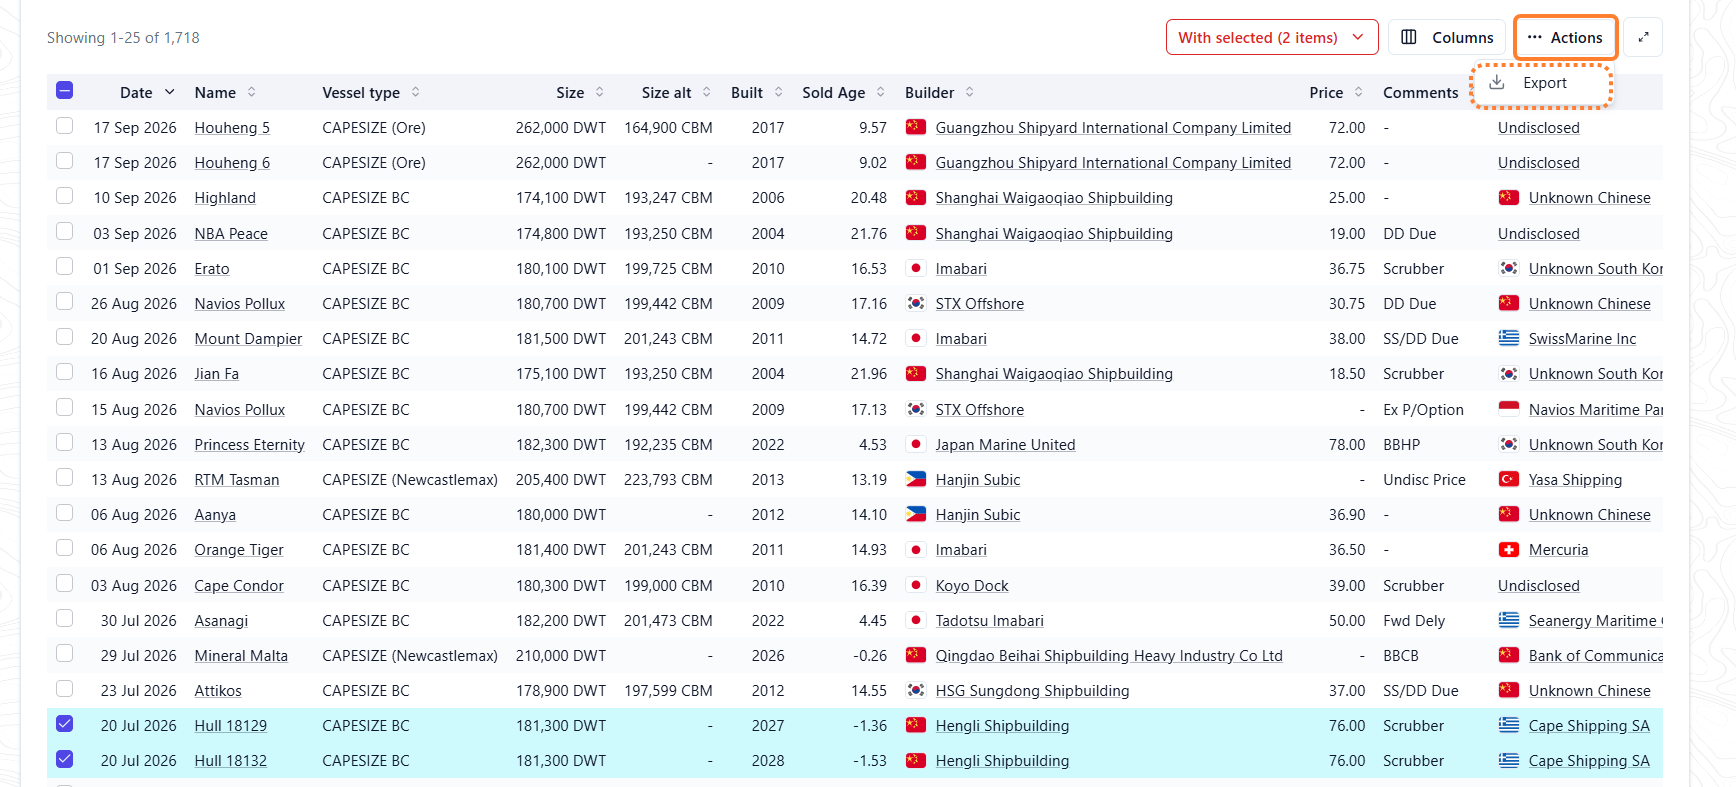The image size is (1736, 787).
Task: Click the three-dots icon in Actions
Action: (x=1534, y=37)
